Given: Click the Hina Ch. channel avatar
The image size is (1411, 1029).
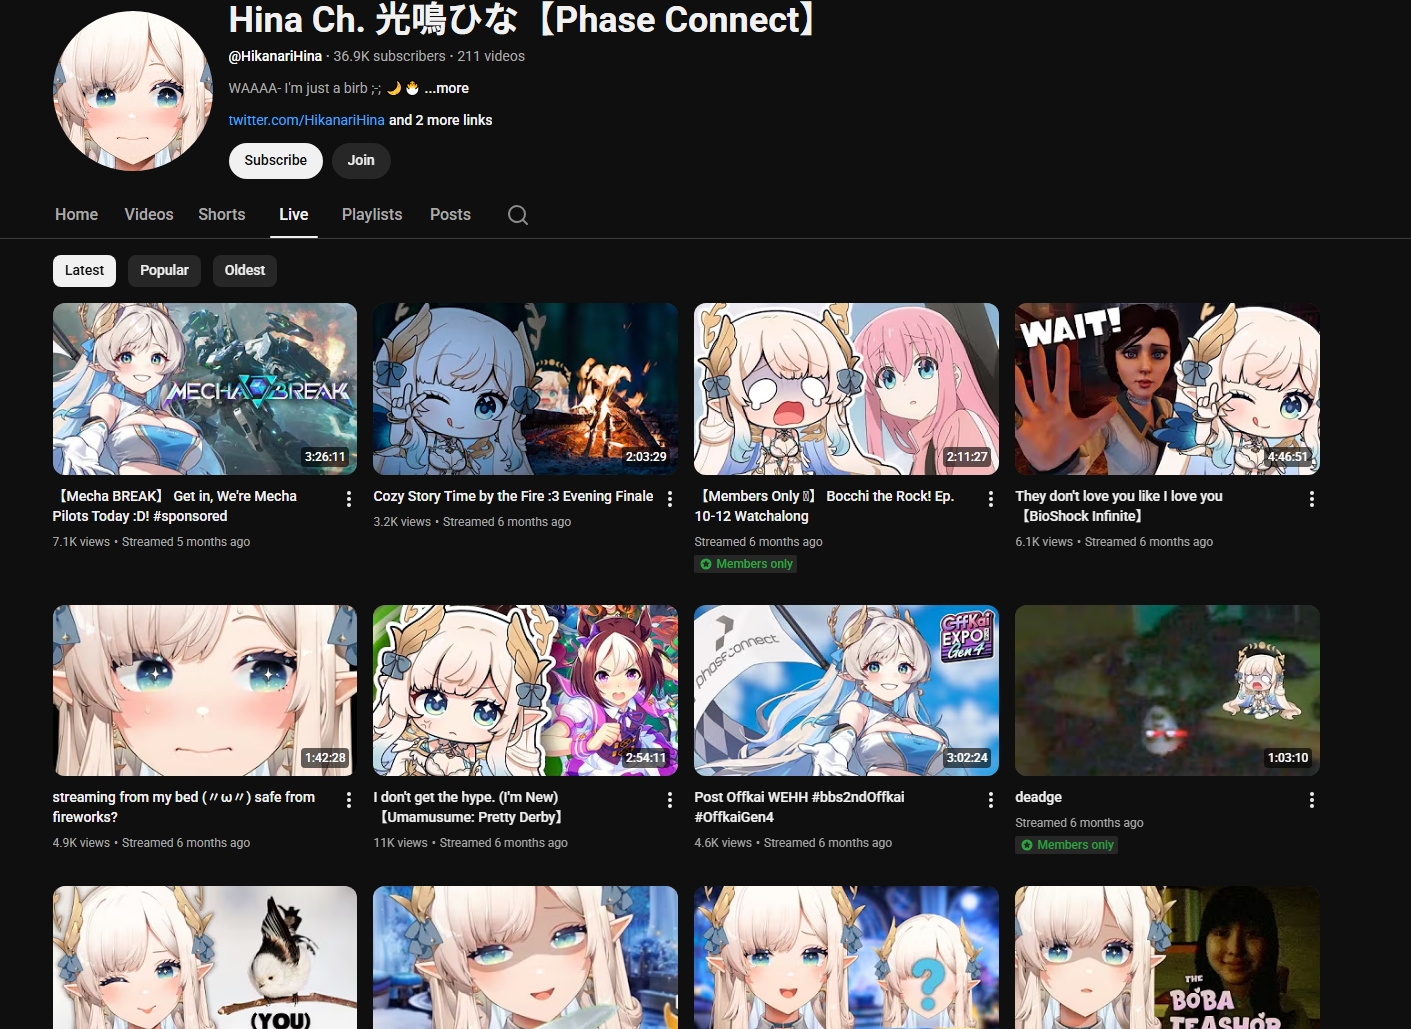Looking at the screenshot, I should 133,91.
